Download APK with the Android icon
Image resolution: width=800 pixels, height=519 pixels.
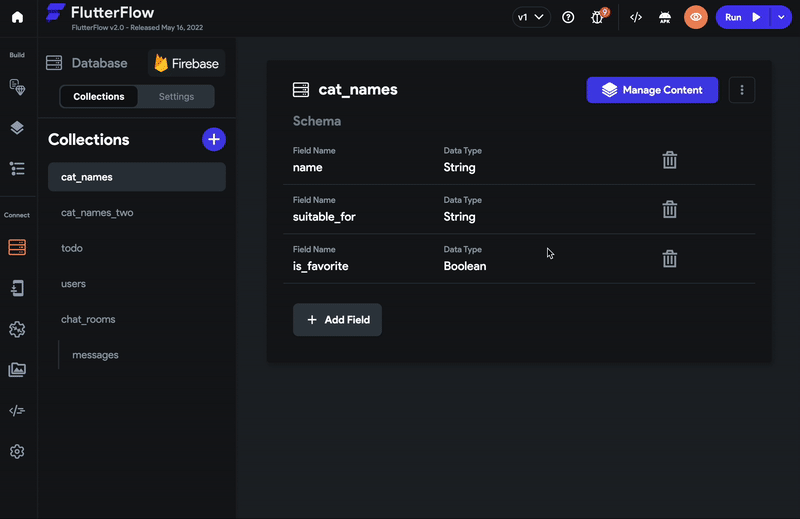(665, 17)
